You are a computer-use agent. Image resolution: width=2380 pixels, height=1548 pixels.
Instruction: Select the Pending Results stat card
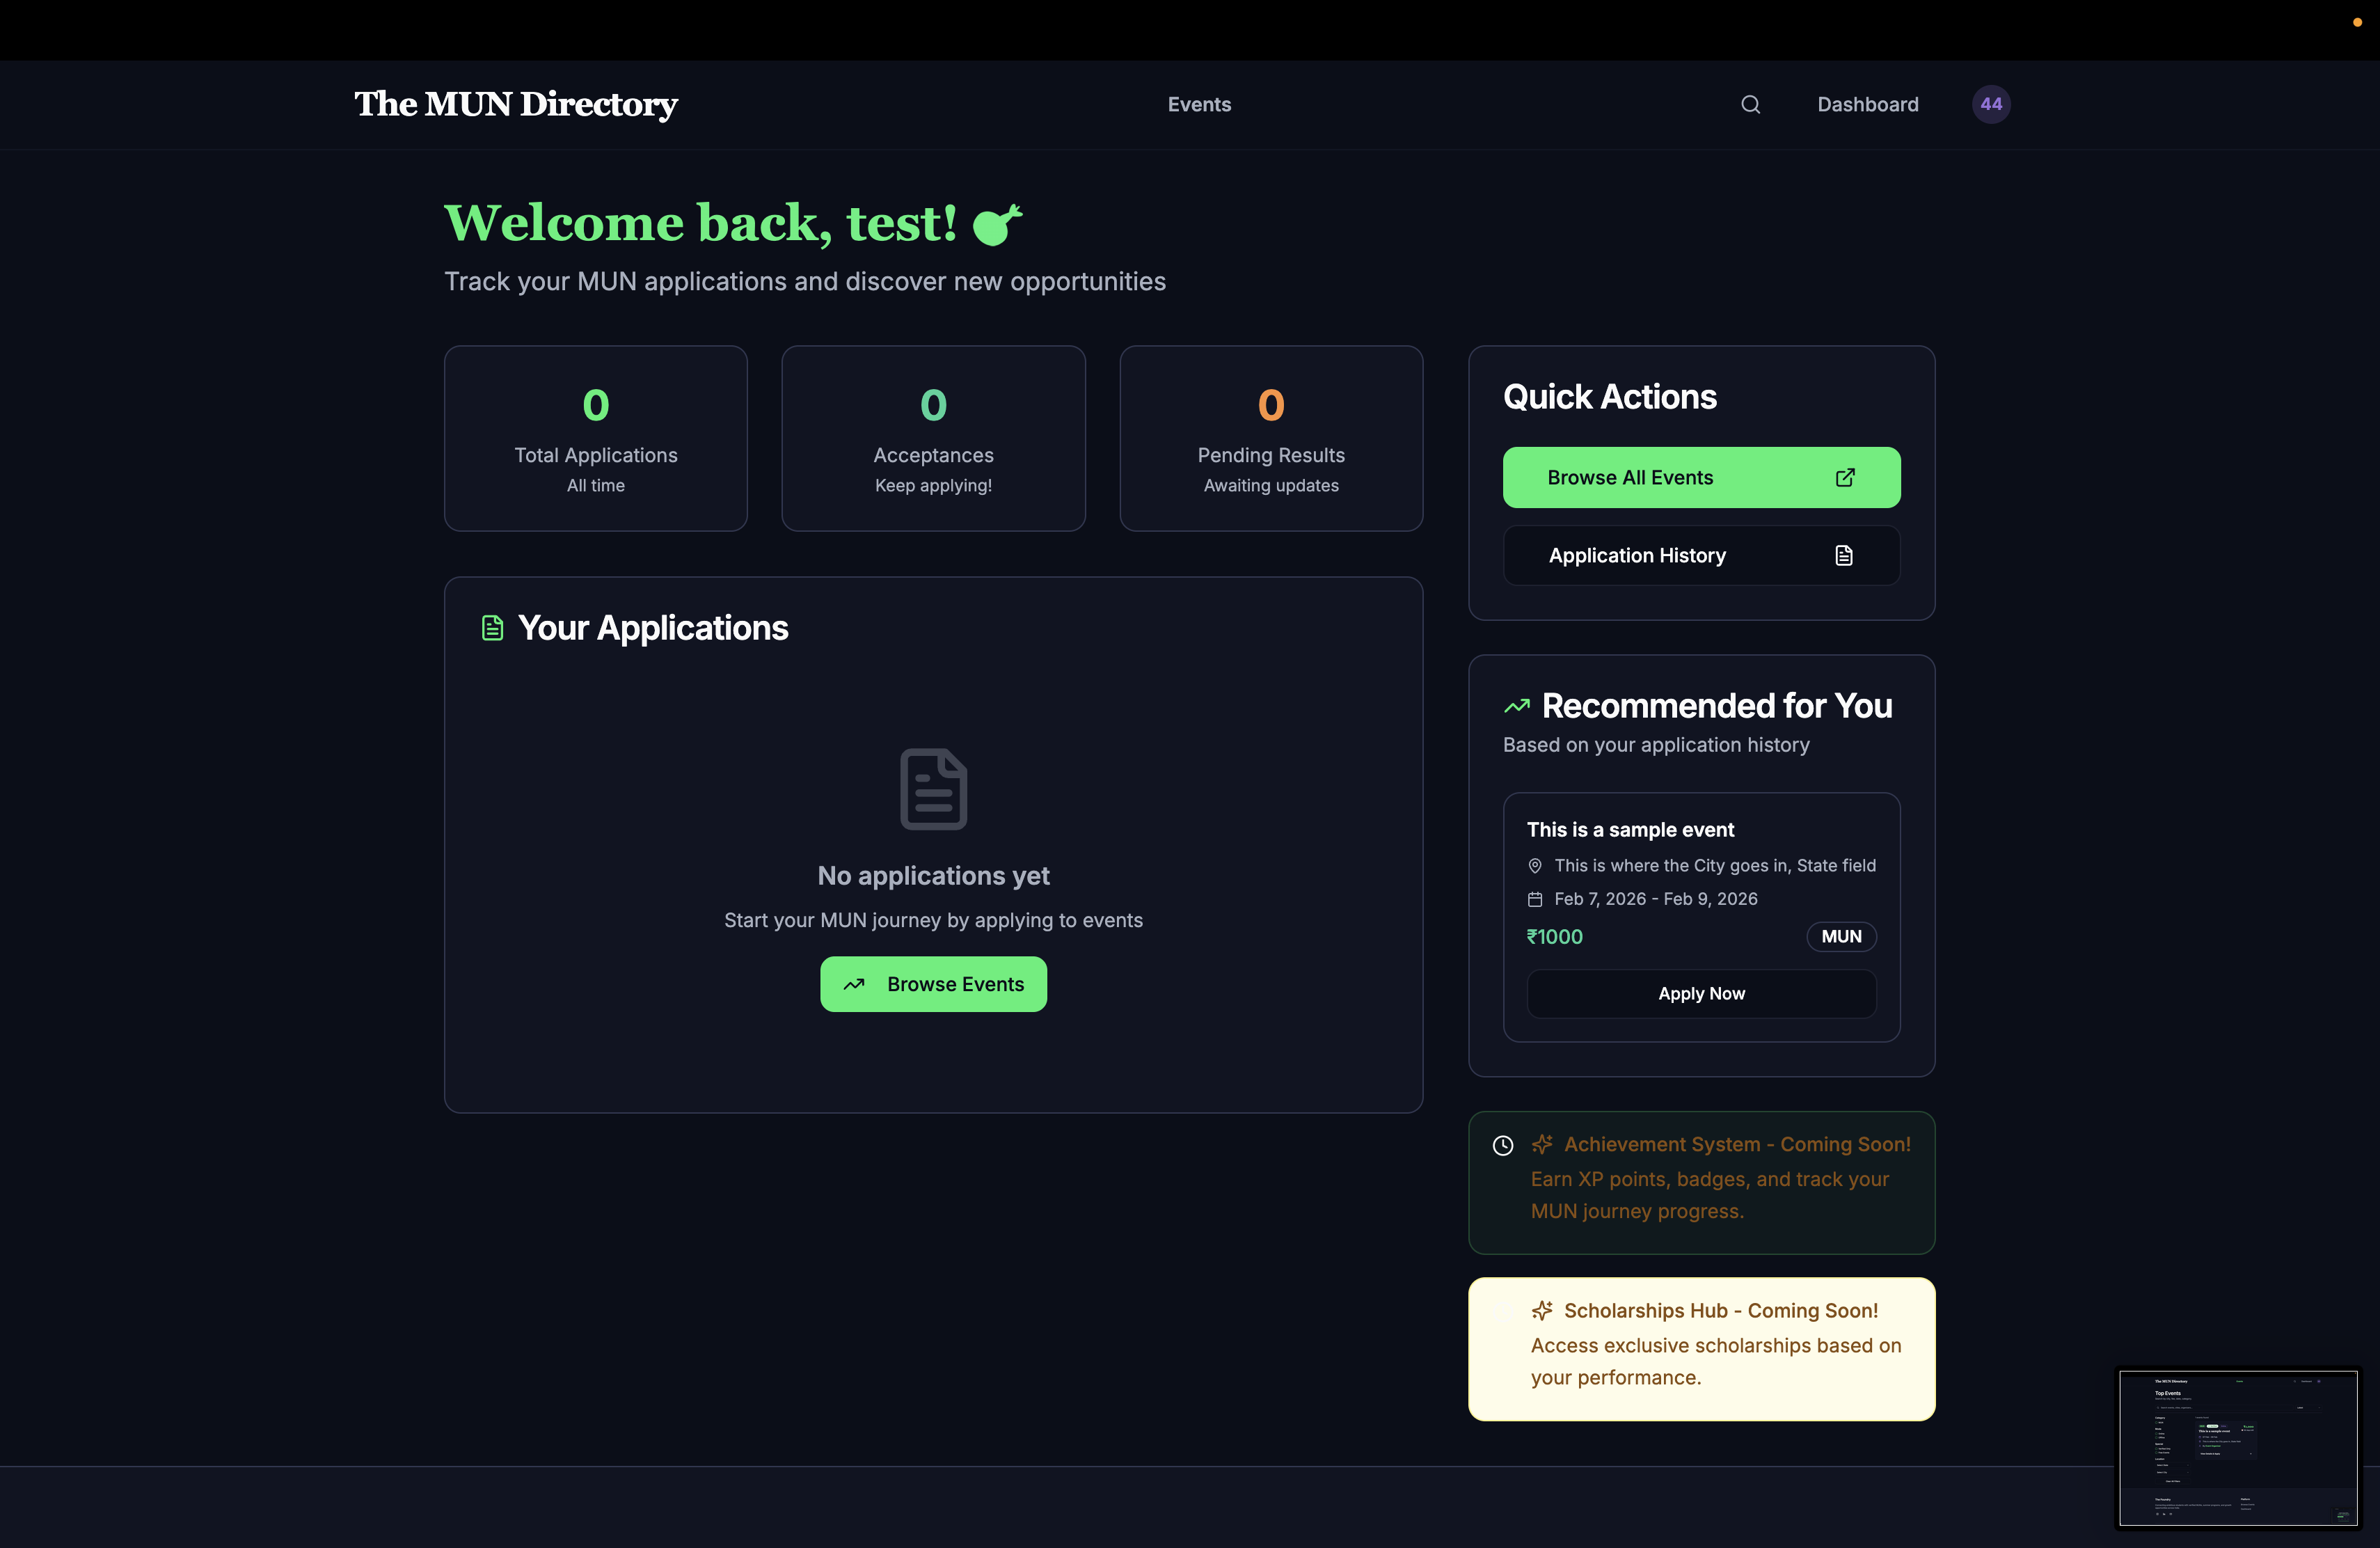pyautogui.click(x=1271, y=438)
